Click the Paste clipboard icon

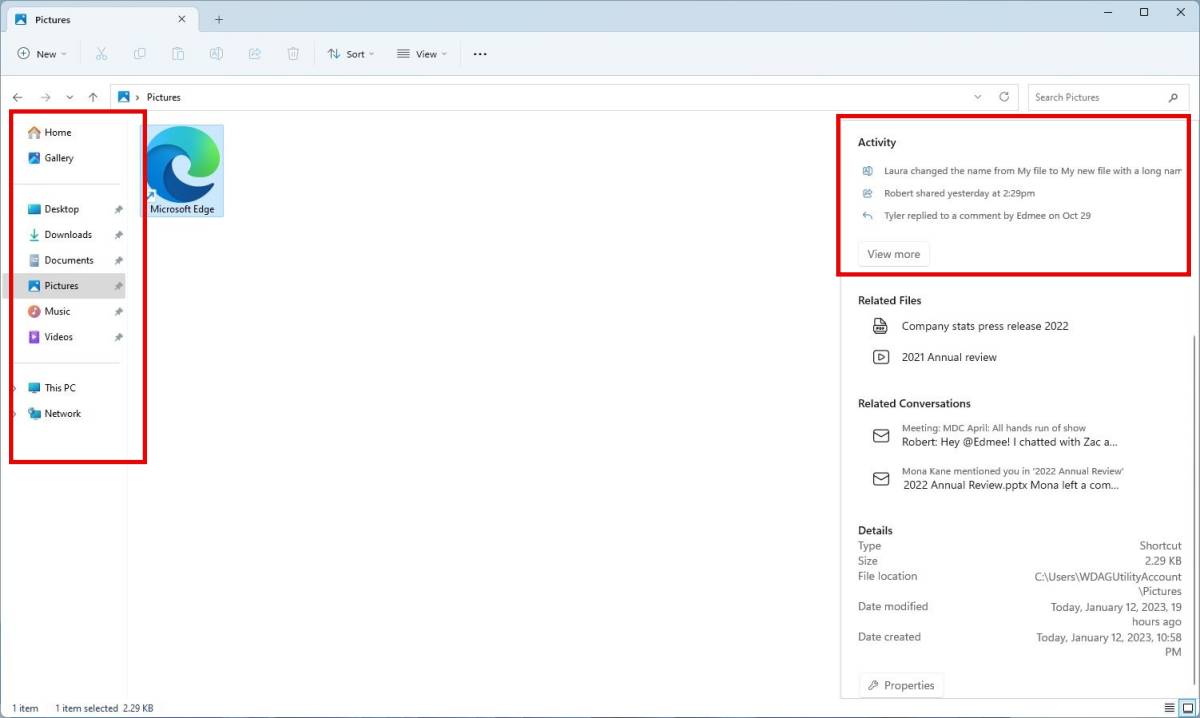tap(178, 54)
